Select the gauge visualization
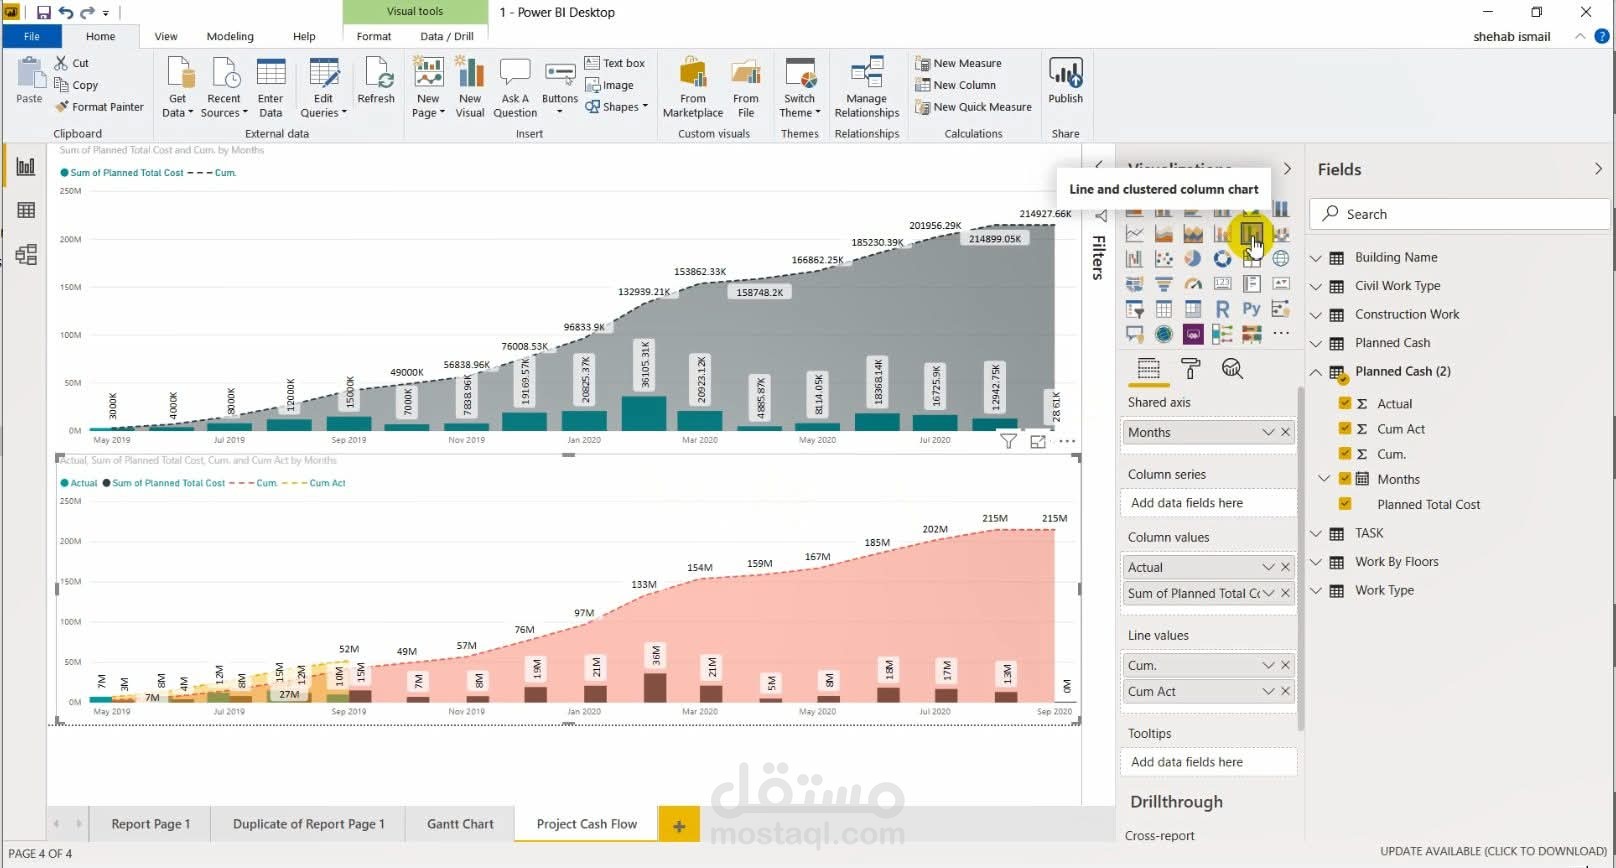Image resolution: width=1616 pixels, height=868 pixels. pyautogui.click(x=1193, y=284)
